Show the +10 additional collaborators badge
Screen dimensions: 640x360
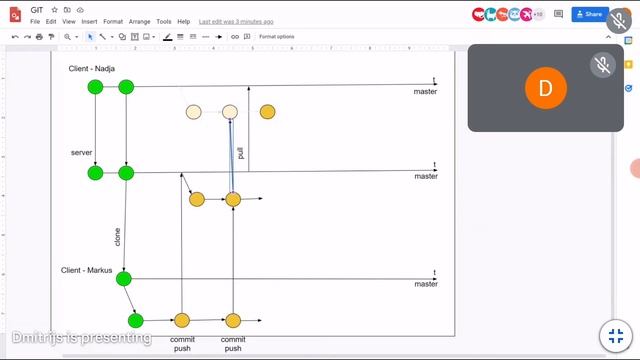click(x=538, y=14)
